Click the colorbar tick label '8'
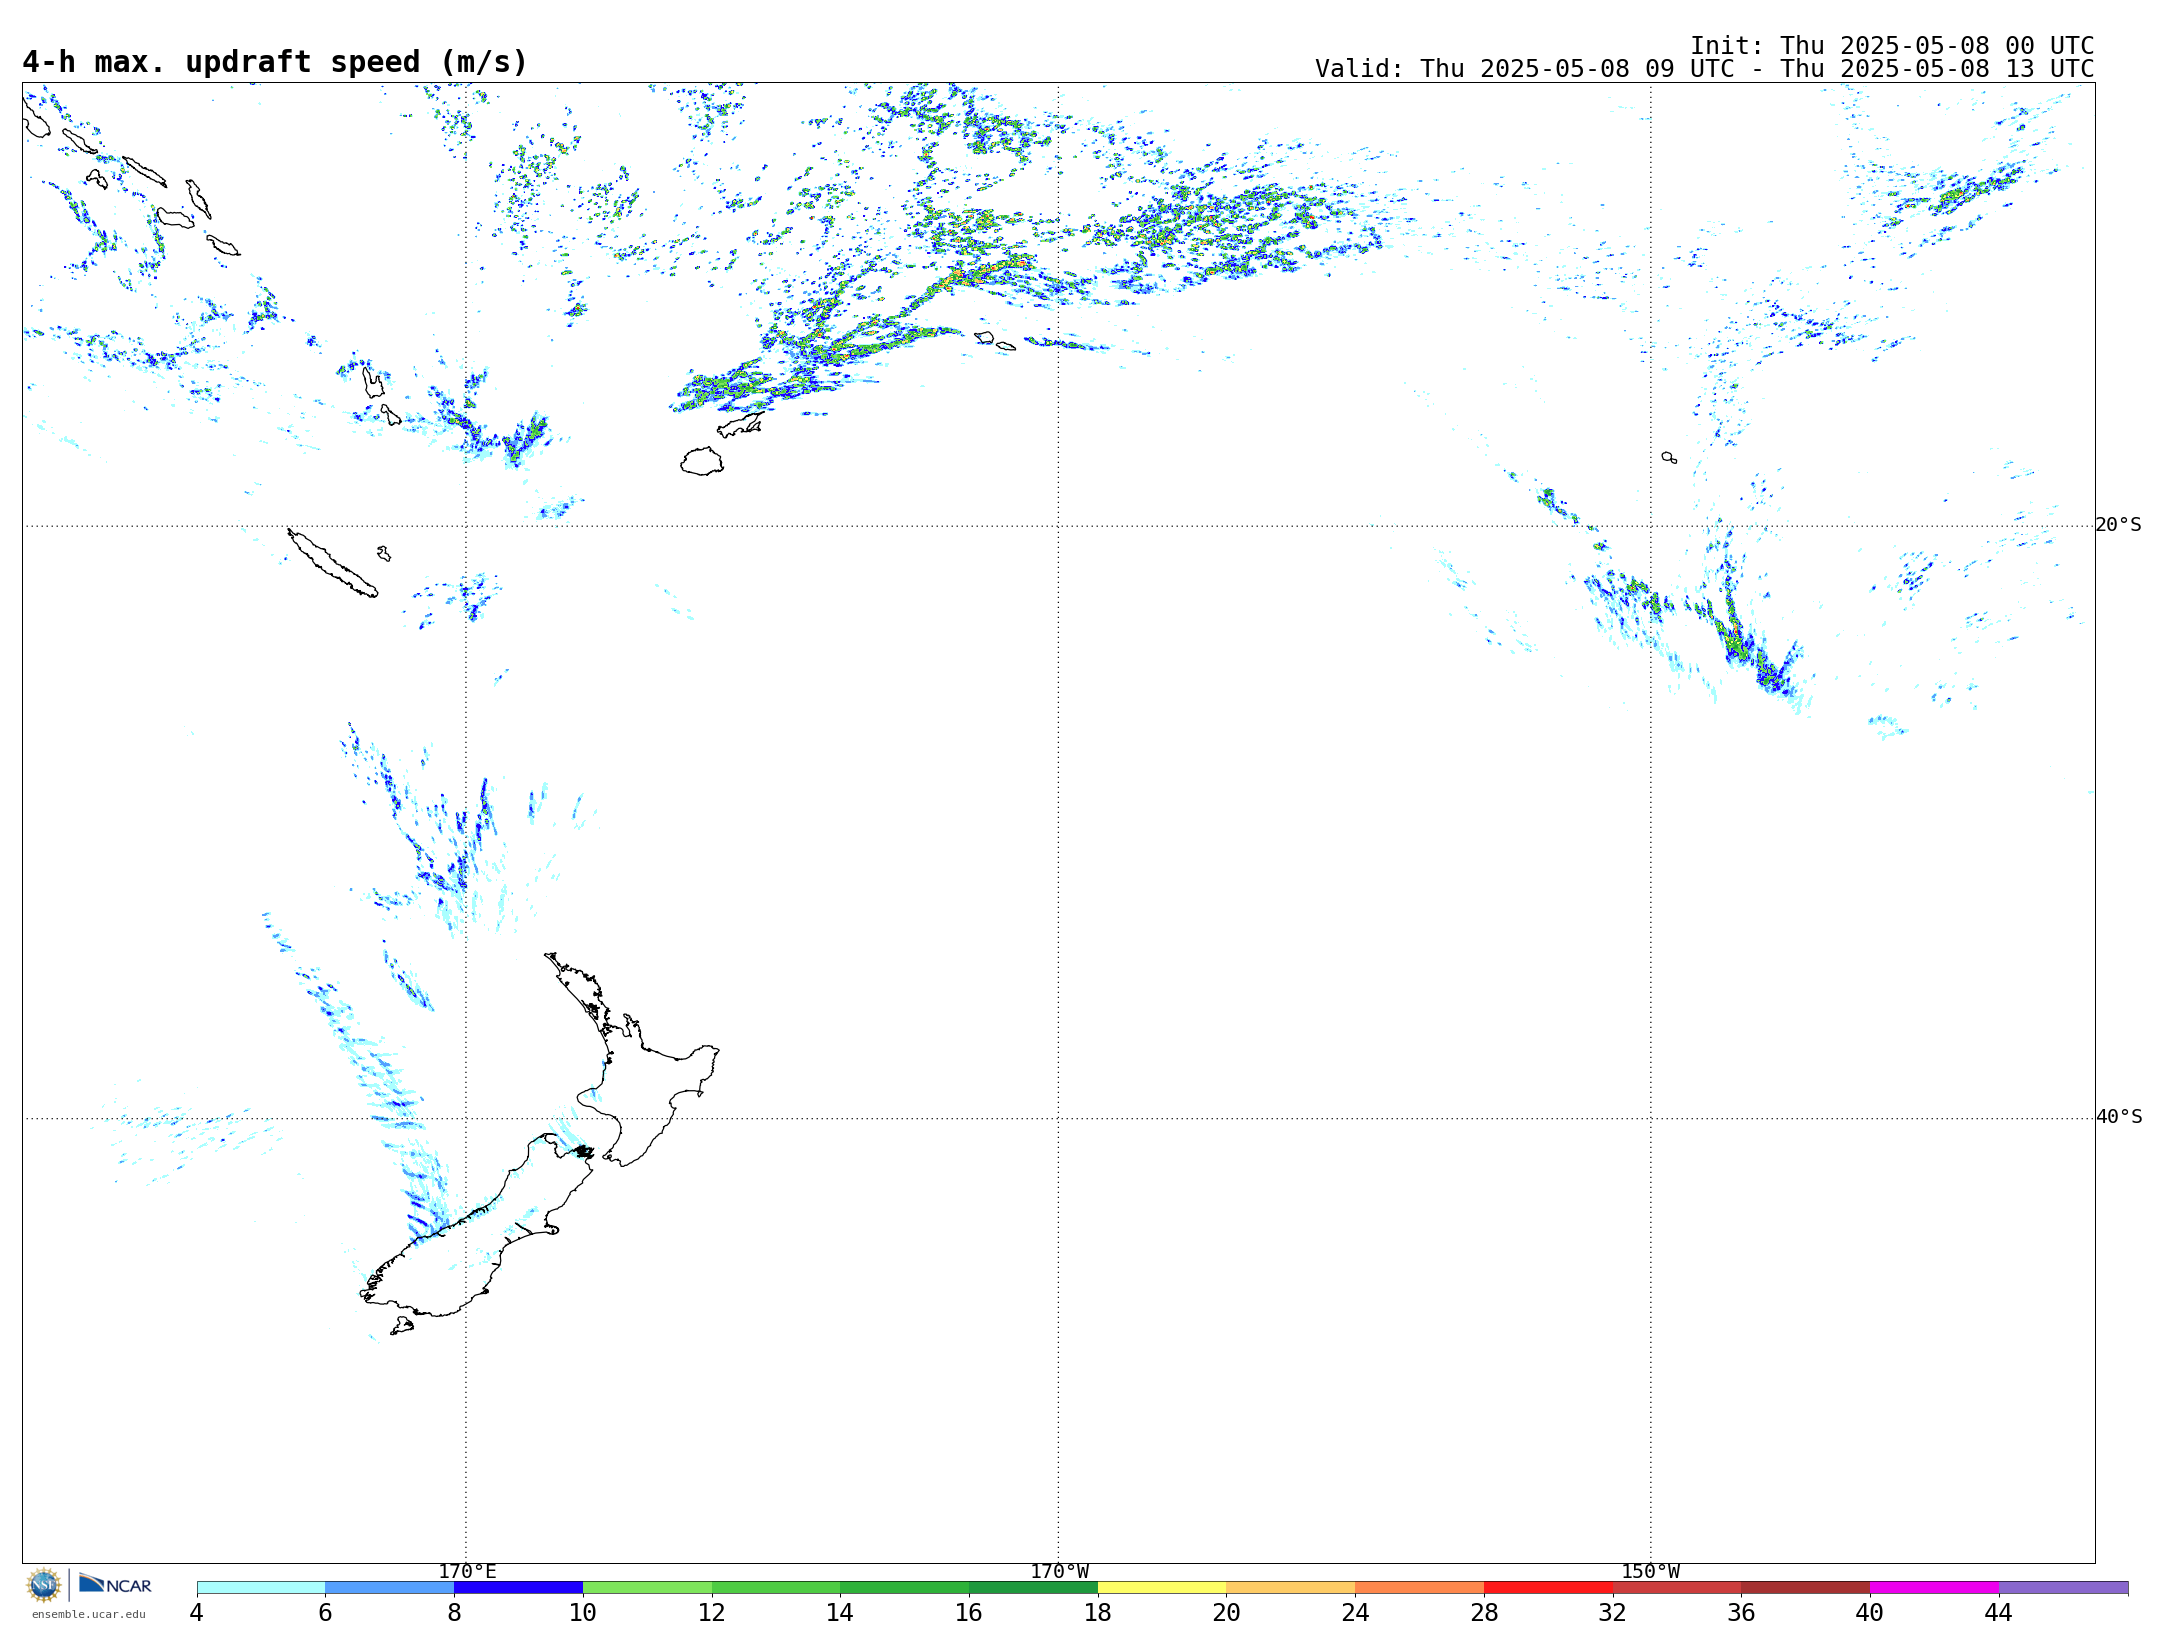Viewport: 2160px width, 1626px height. point(454,1612)
